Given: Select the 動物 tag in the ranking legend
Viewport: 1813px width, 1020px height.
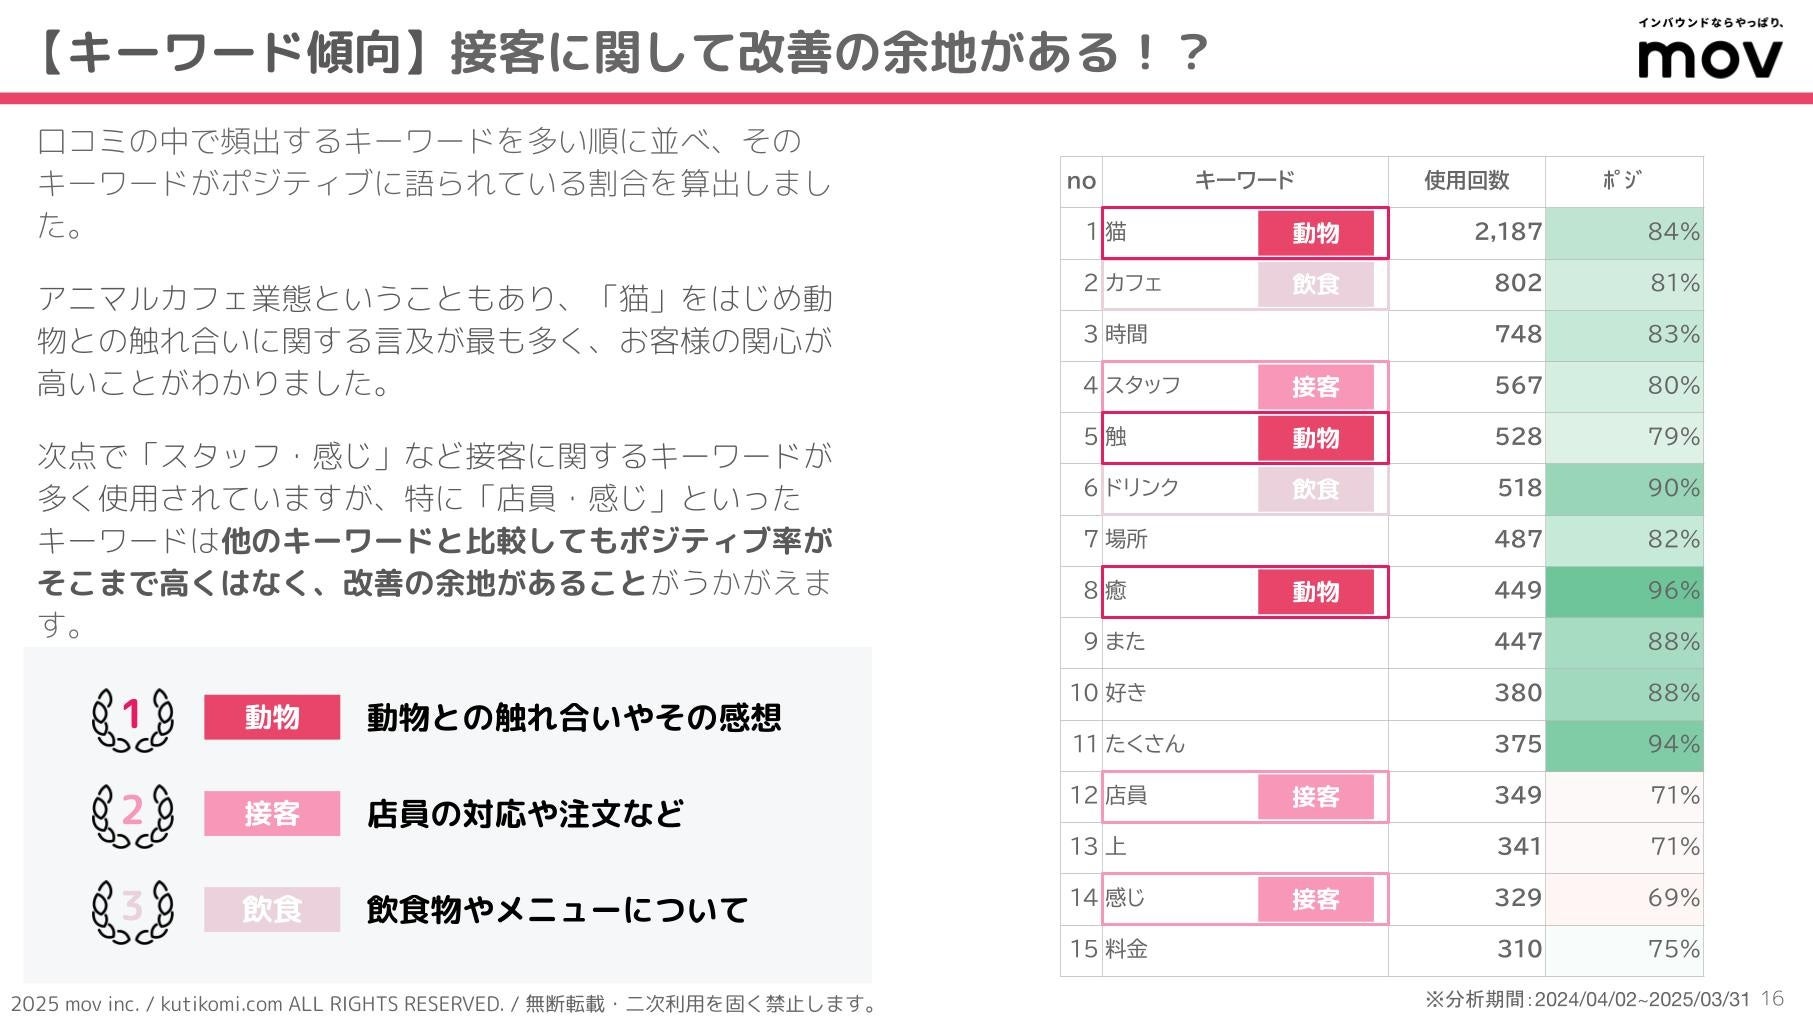Looking at the screenshot, I should coord(271,717).
